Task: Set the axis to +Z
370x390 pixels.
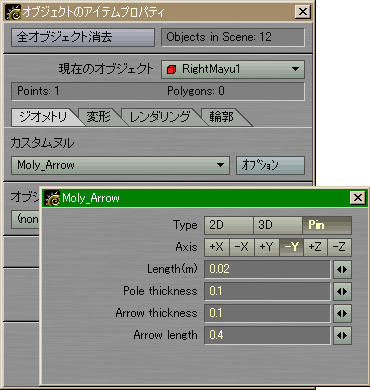Action: click(x=315, y=247)
